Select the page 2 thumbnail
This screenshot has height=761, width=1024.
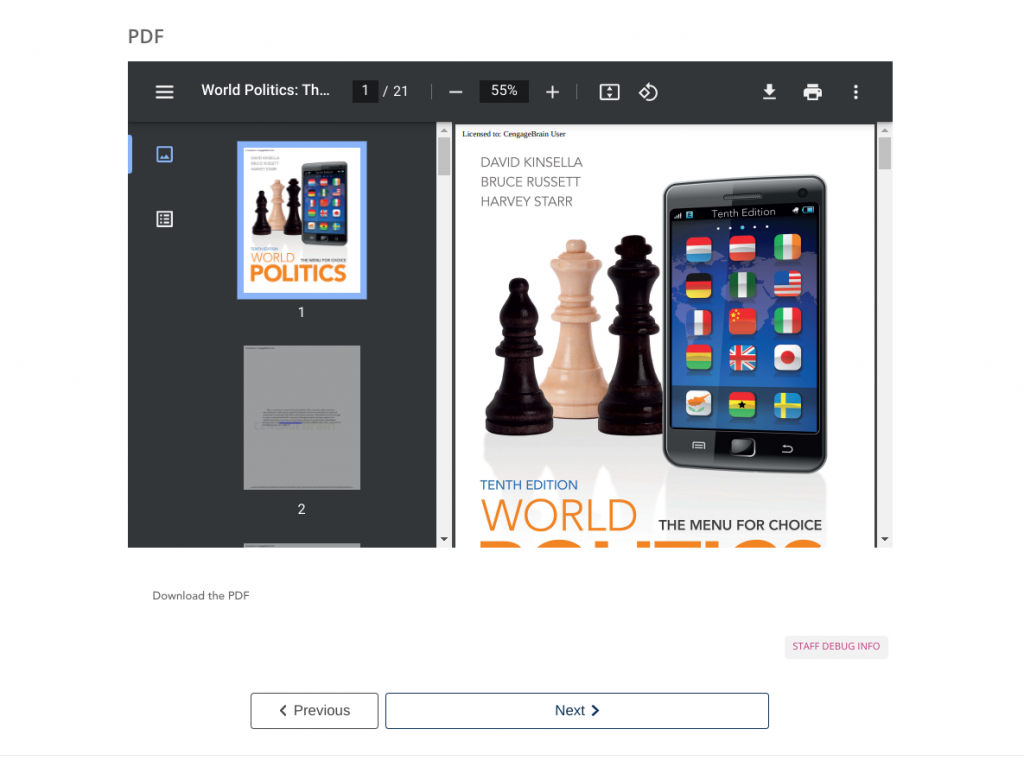302,417
